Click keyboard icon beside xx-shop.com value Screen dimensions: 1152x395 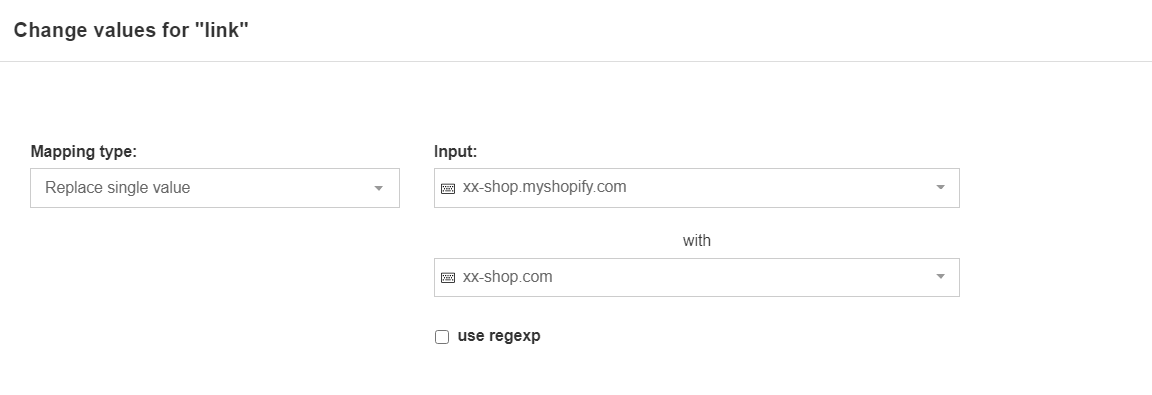click(447, 278)
